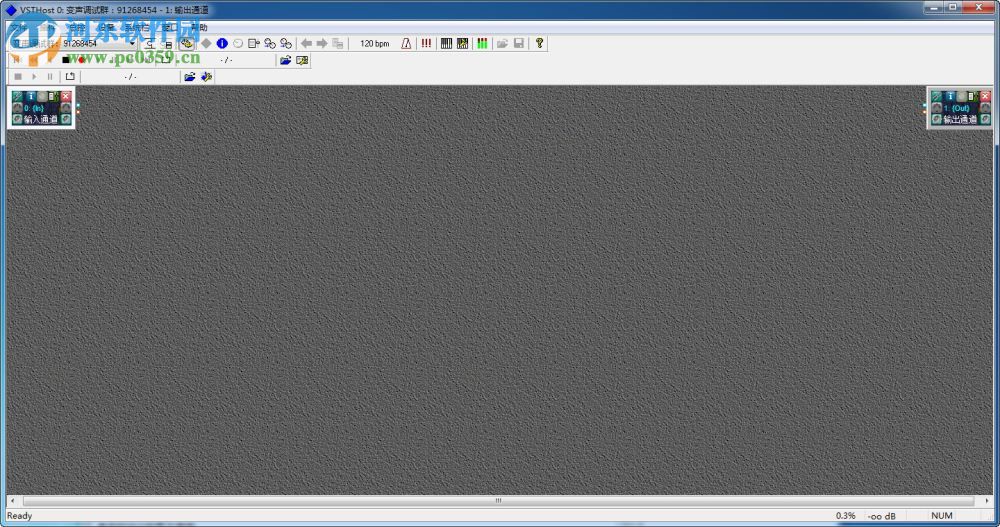Close the output channel (Out) module
Screen dimensions: 1000x527
pos(985,96)
